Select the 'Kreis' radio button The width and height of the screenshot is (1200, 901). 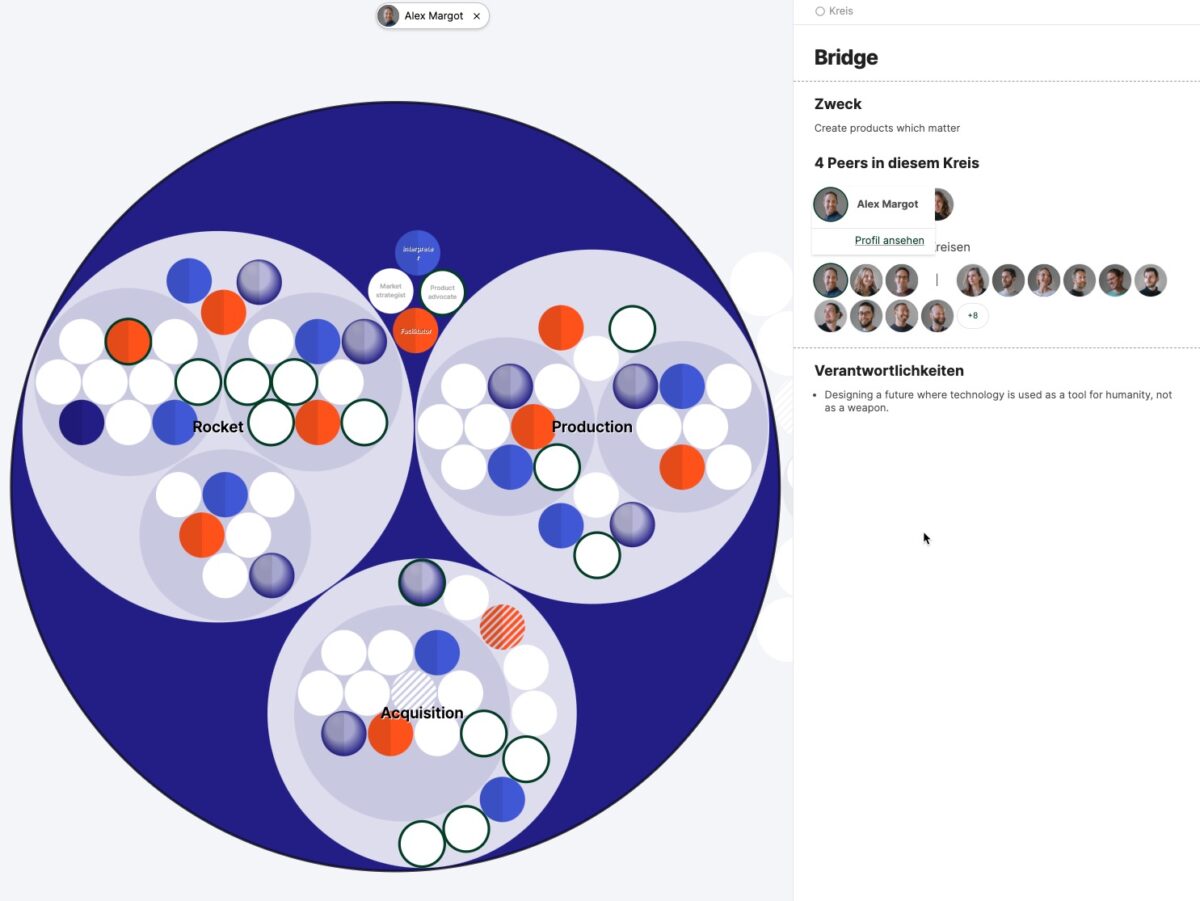click(x=822, y=10)
